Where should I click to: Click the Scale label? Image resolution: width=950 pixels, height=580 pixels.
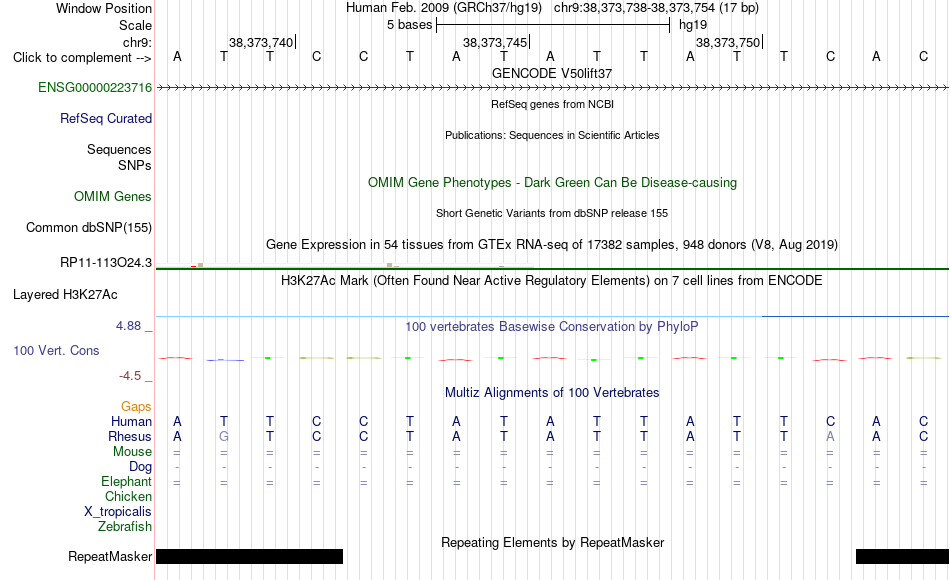(135, 25)
